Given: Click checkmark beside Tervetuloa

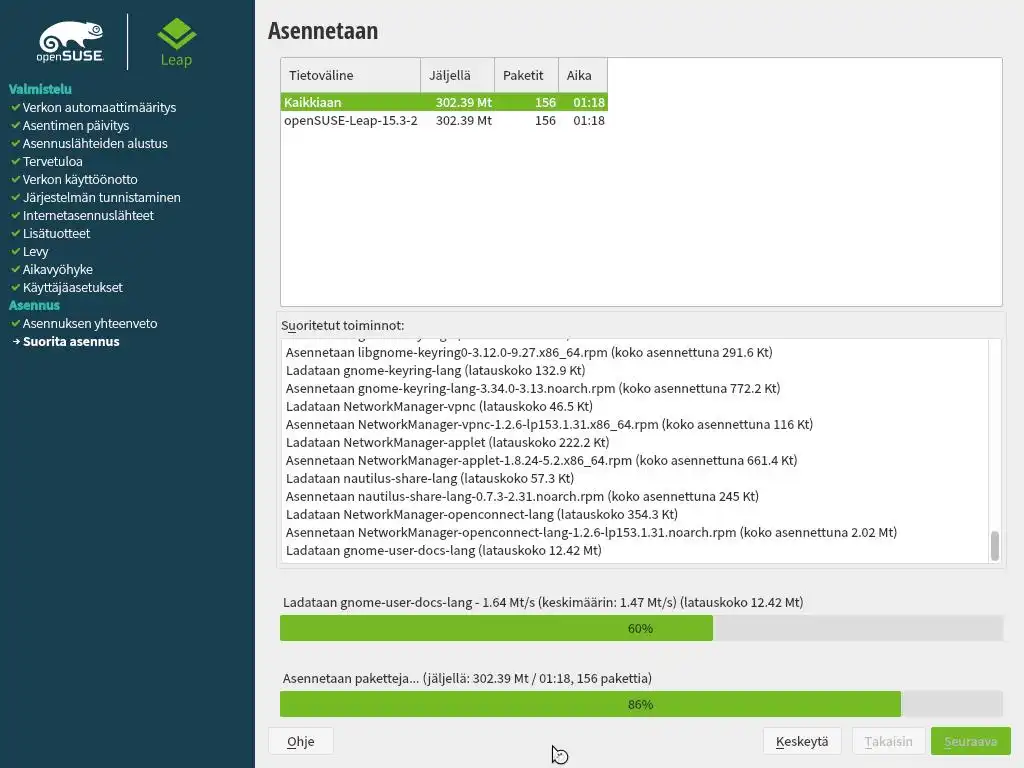Looking at the screenshot, I should (x=15, y=161).
